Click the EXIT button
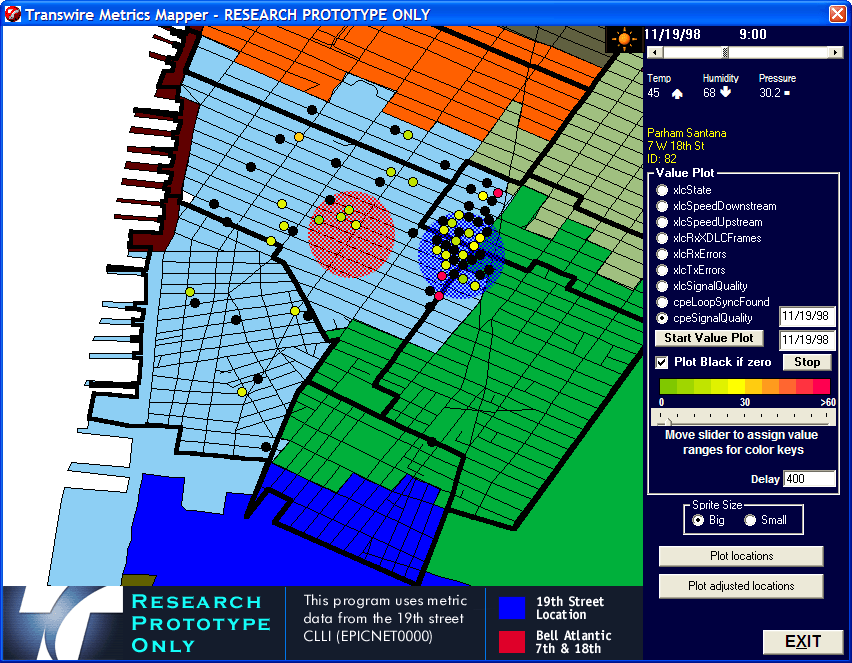Screen dimensions: 852x663 point(803,642)
